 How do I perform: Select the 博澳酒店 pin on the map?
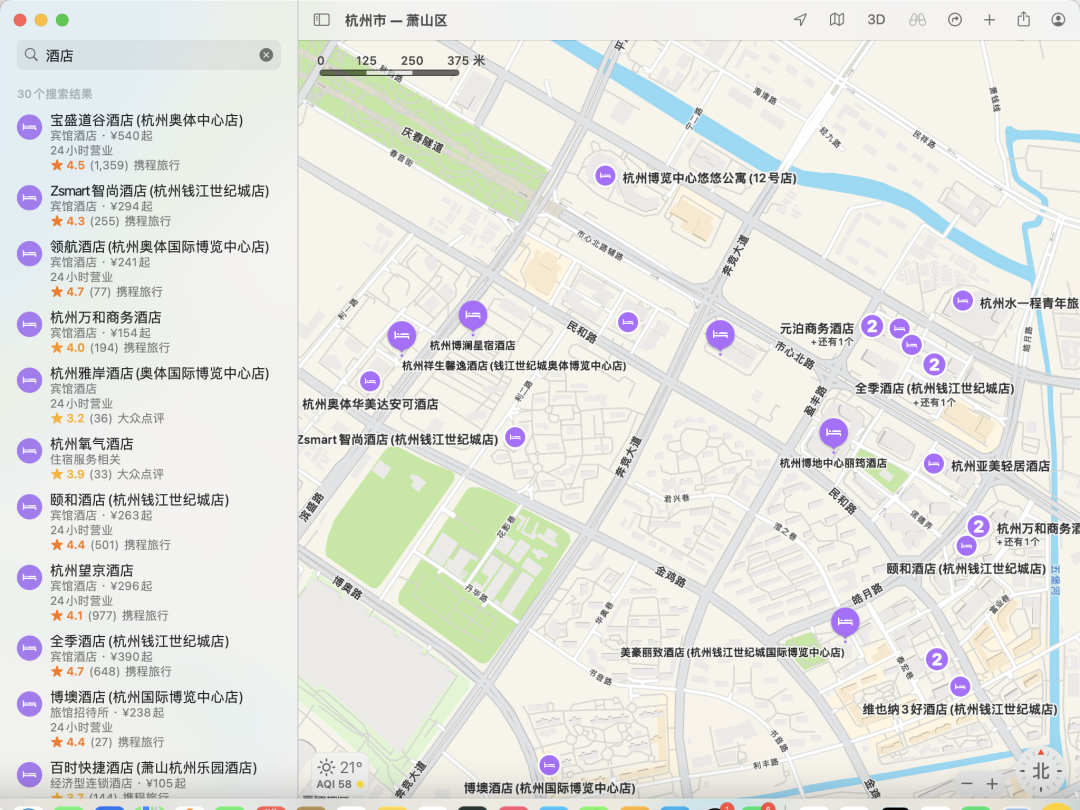coord(549,765)
